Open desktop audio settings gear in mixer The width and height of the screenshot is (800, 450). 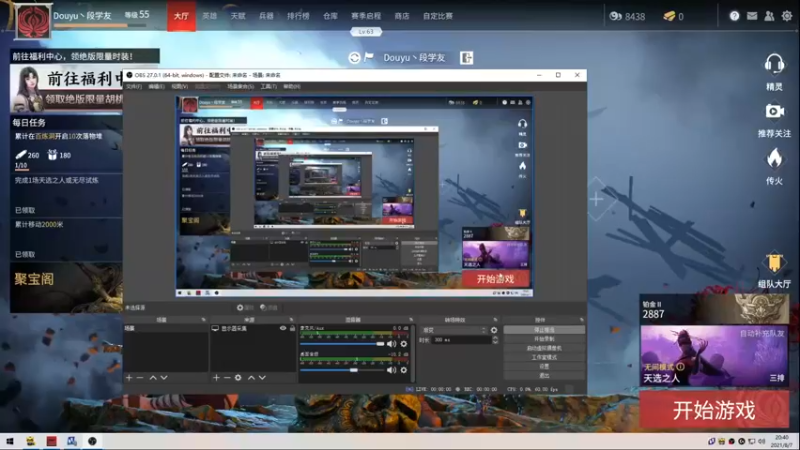click(x=404, y=370)
